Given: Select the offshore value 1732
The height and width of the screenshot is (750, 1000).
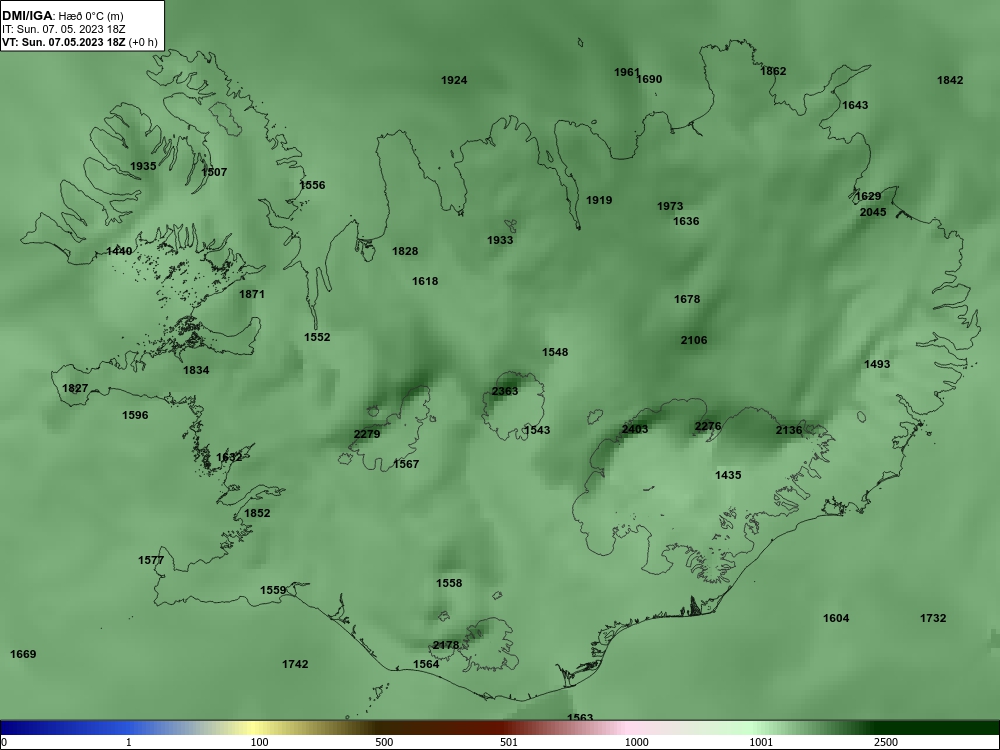Looking at the screenshot, I should click(933, 619).
